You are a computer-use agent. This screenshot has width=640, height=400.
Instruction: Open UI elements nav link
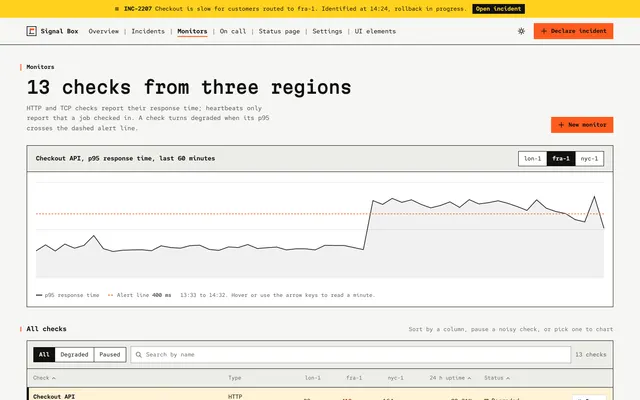375,31
